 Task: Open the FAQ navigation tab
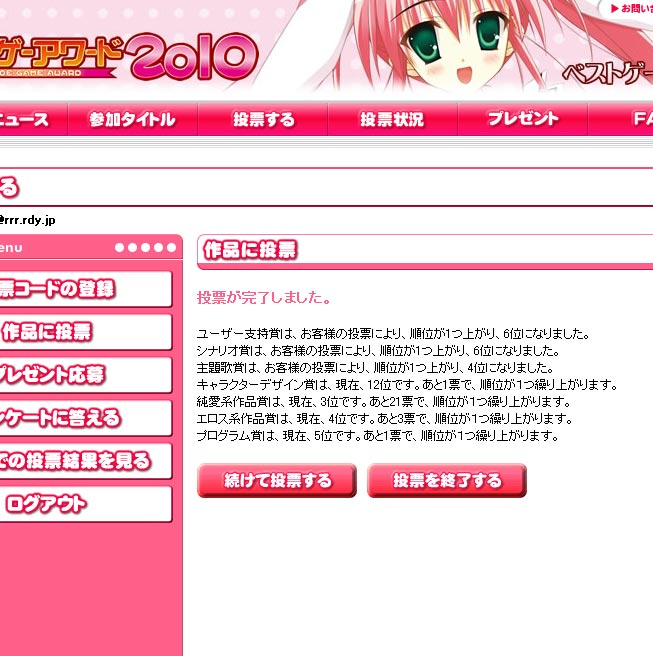click(621, 120)
